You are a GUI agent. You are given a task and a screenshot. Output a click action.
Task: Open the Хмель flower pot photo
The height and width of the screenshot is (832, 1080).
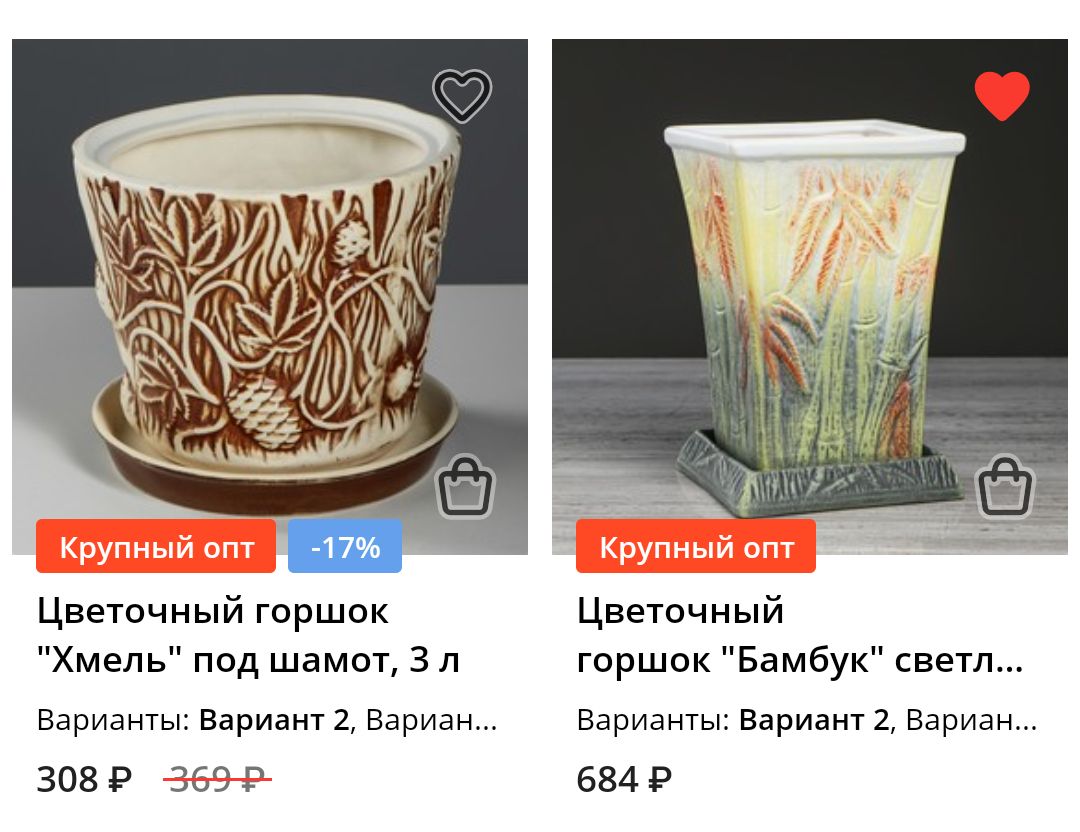tap(270, 296)
